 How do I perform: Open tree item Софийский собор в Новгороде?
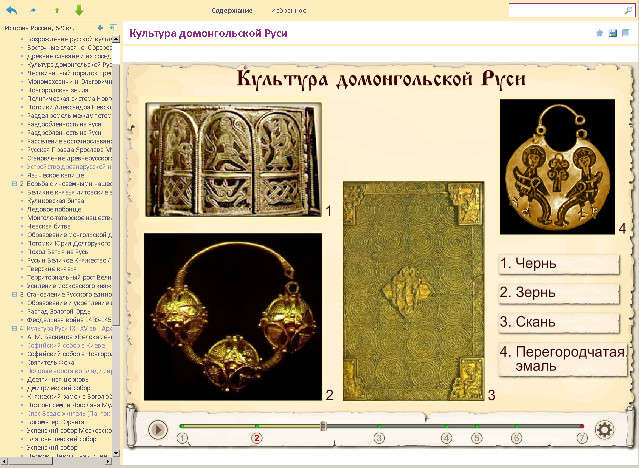point(69,354)
